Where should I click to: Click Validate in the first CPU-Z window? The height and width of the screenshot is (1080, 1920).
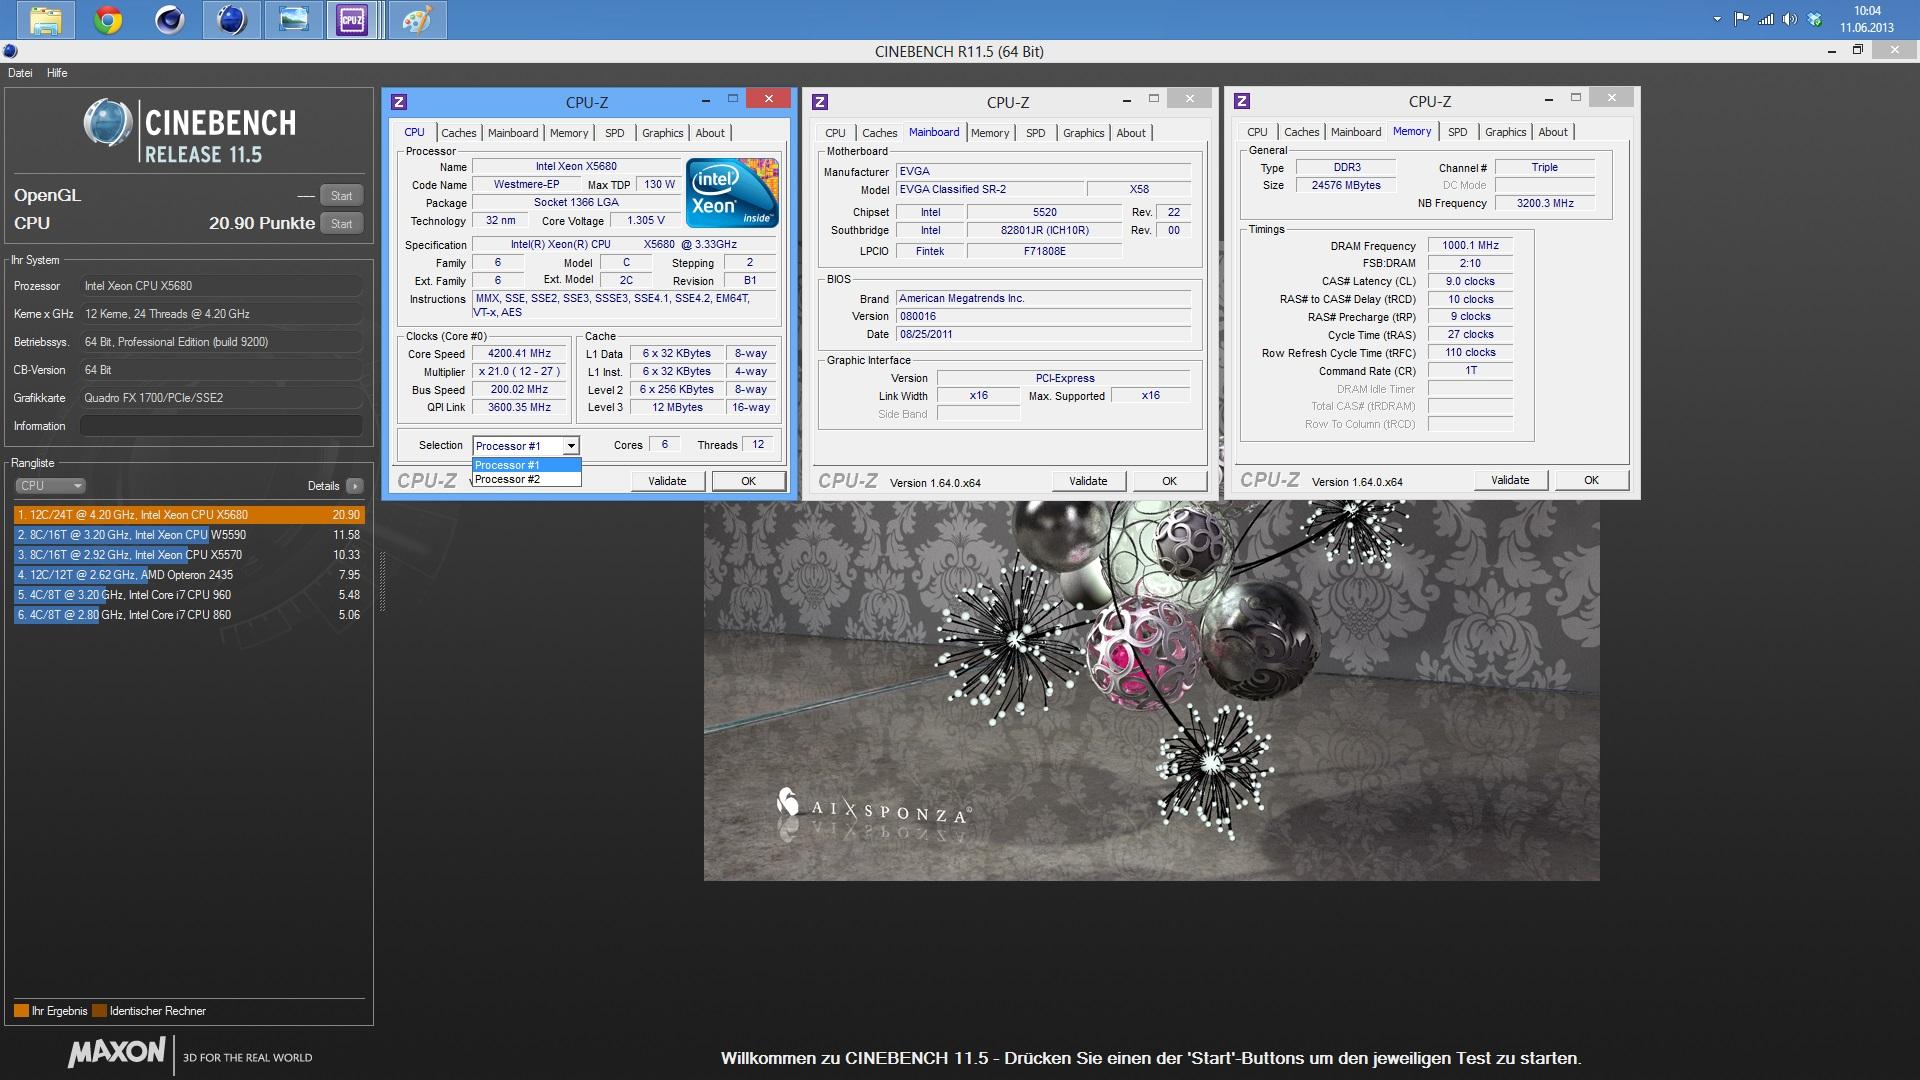667,481
